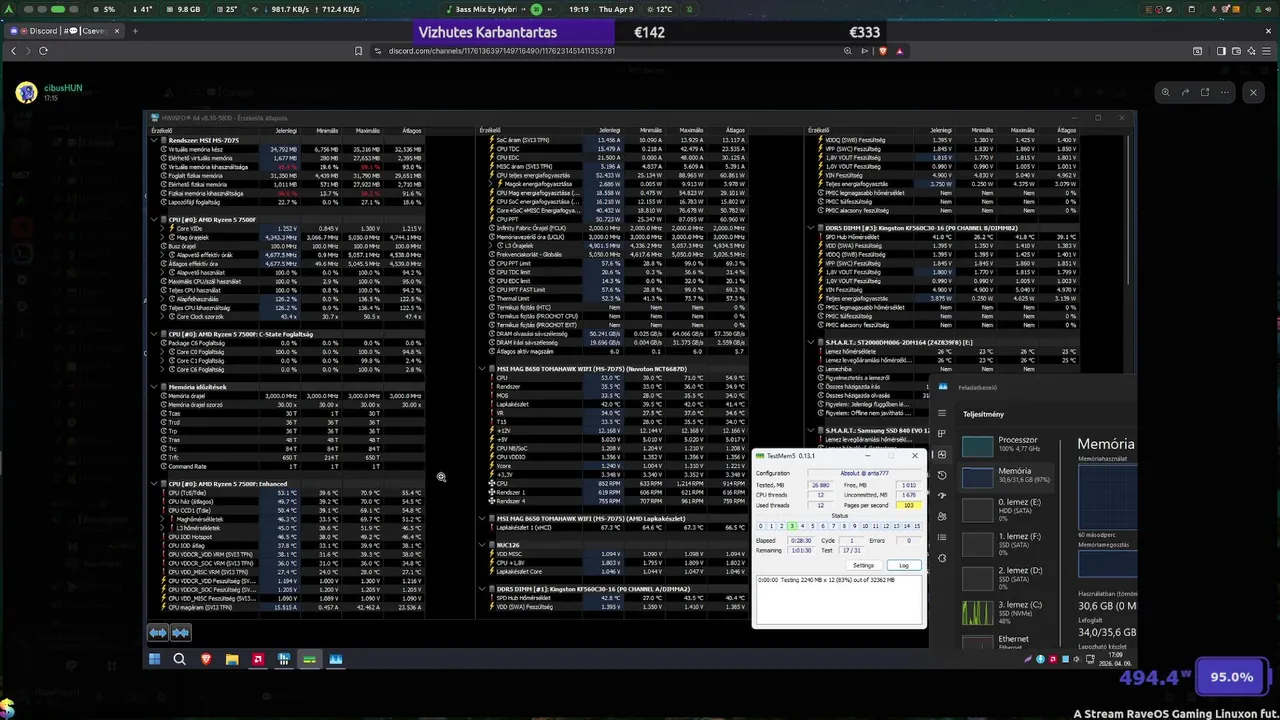The width and height of the screenshot is (1280, 720).
Task: Click the zoom magnifier icon in Discord viewer
Action: (x=1165, y=92)
